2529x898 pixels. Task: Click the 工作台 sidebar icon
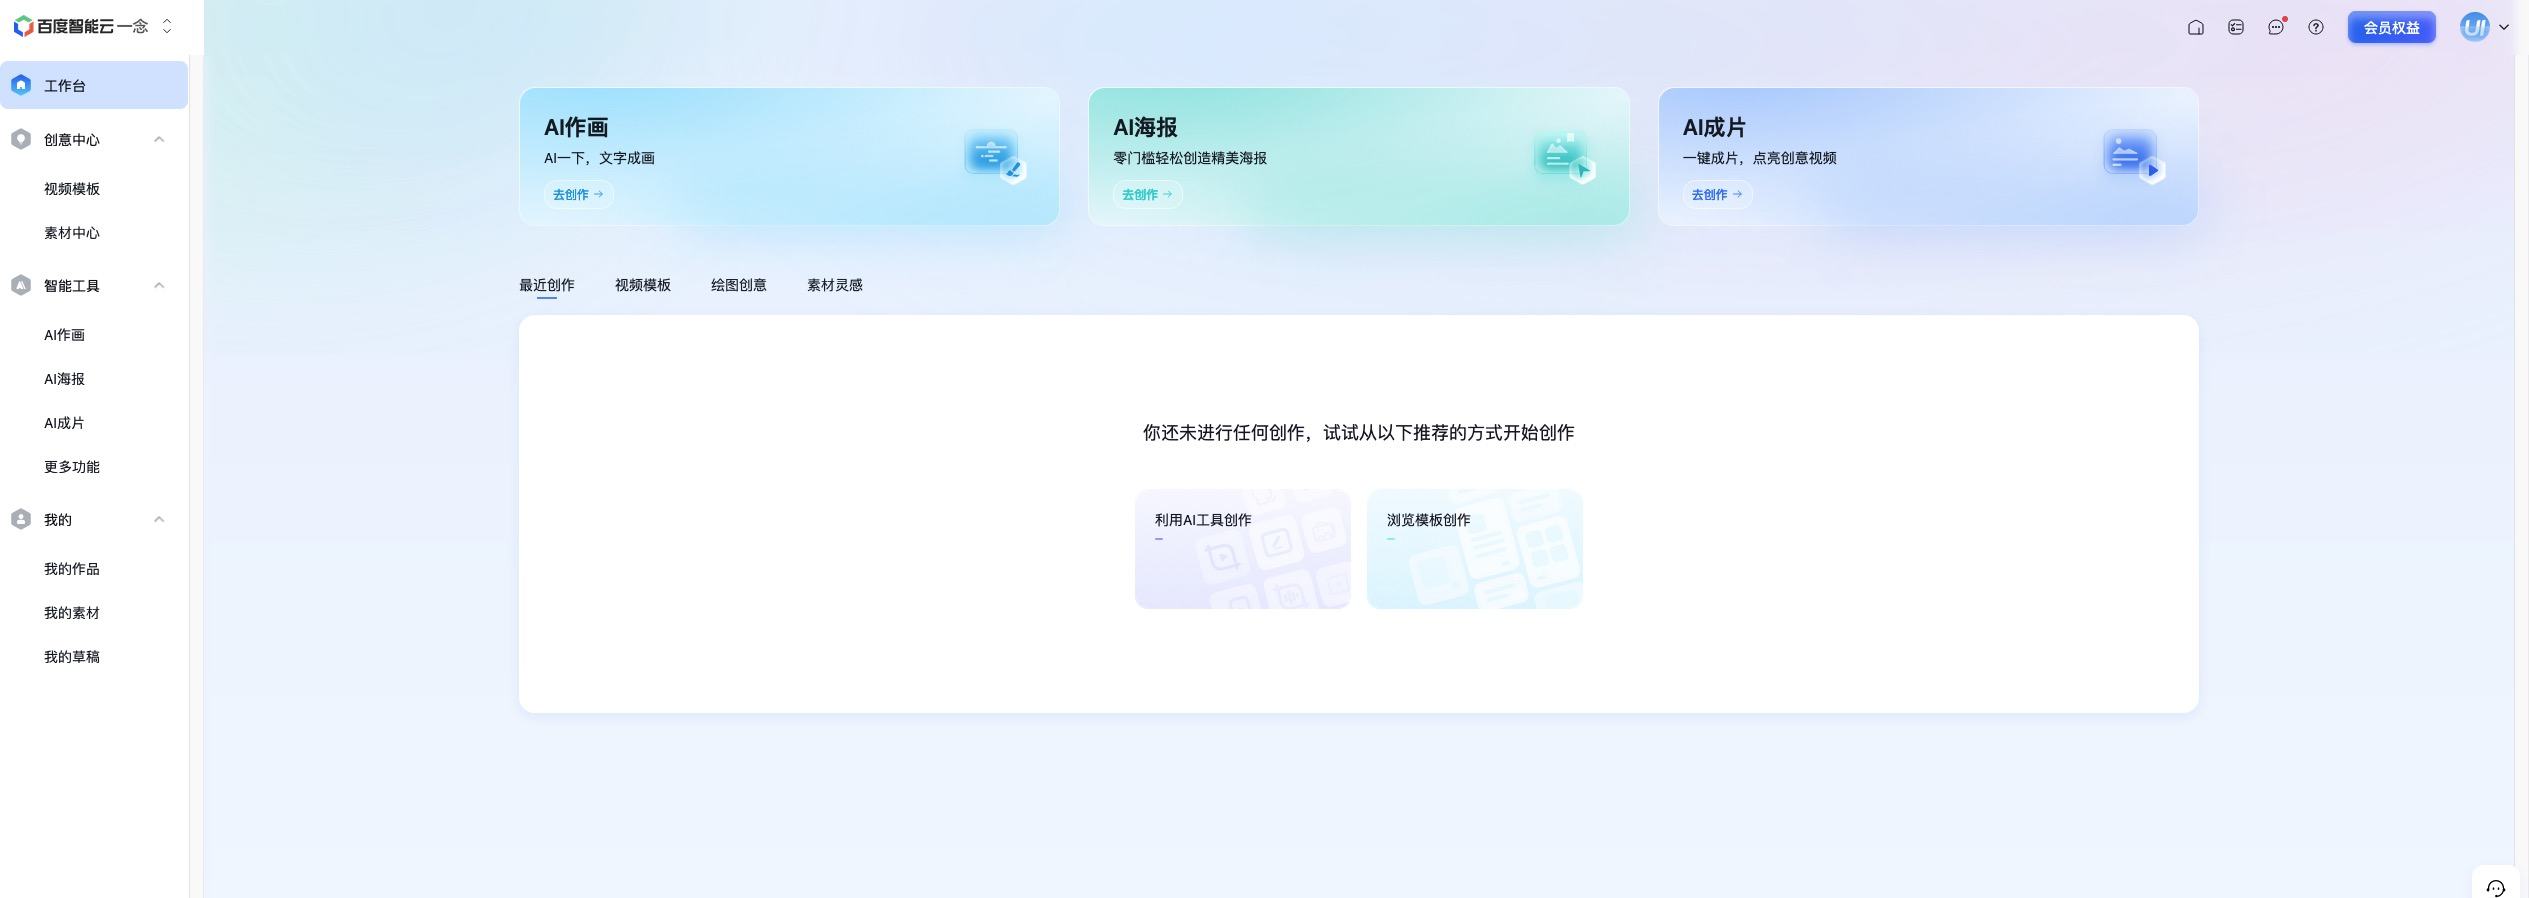click(x=21, y=85)
